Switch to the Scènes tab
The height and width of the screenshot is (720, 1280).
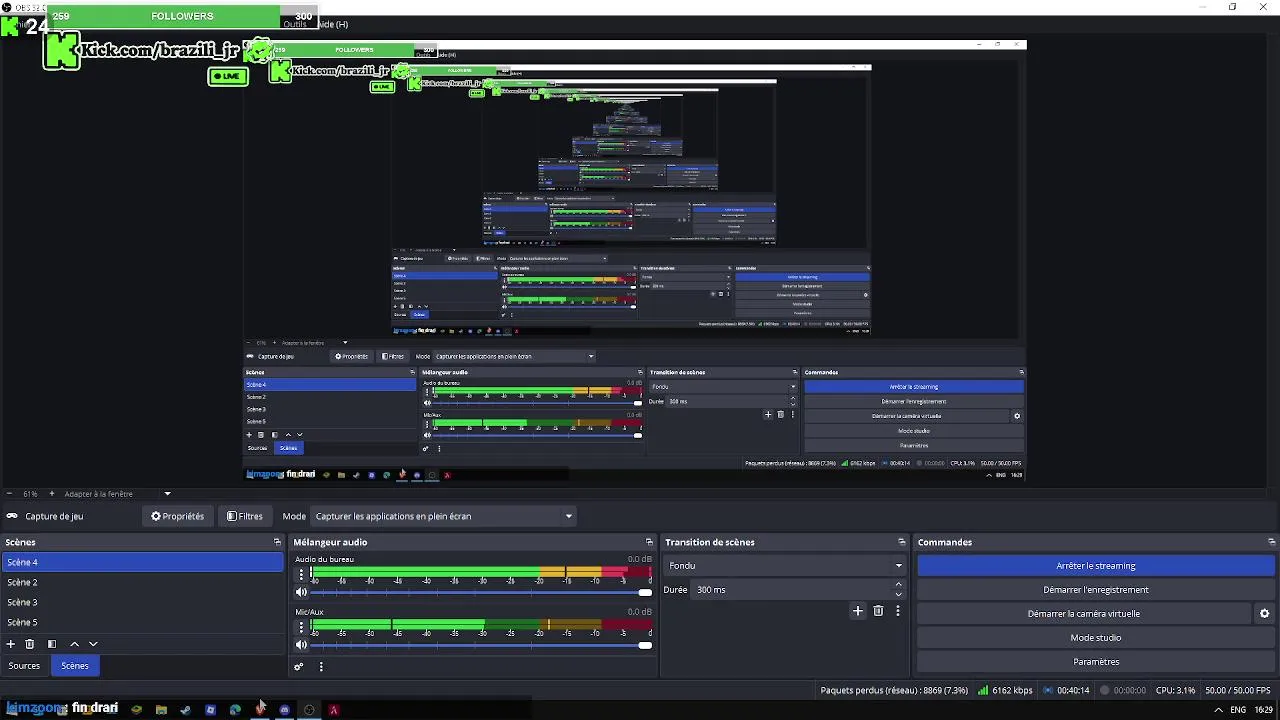click(x=75, y=666)
